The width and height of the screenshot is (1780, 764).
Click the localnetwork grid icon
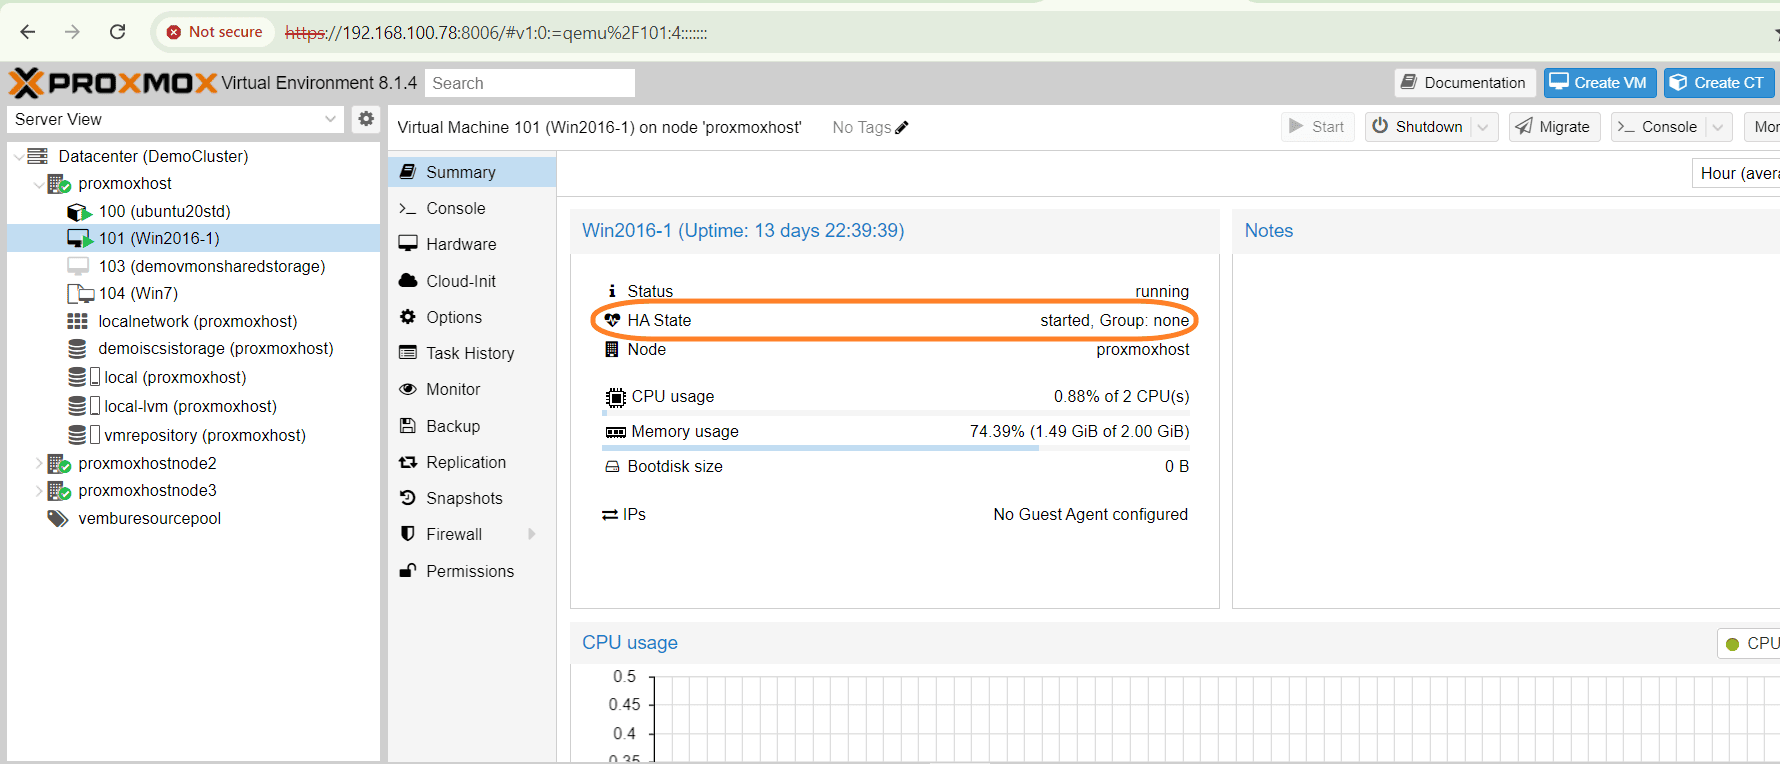coord(77,321)
